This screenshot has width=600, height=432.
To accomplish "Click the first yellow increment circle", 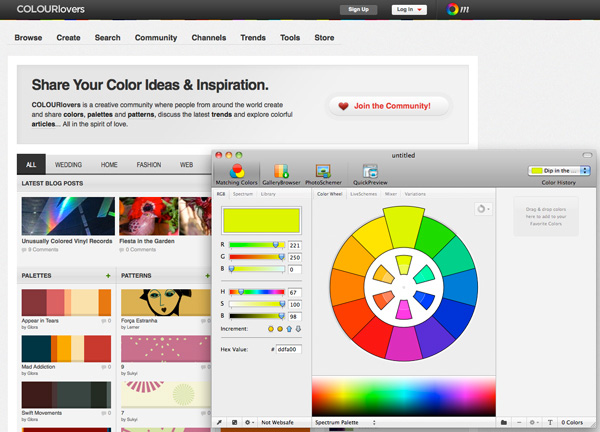I will click(271, 329).
